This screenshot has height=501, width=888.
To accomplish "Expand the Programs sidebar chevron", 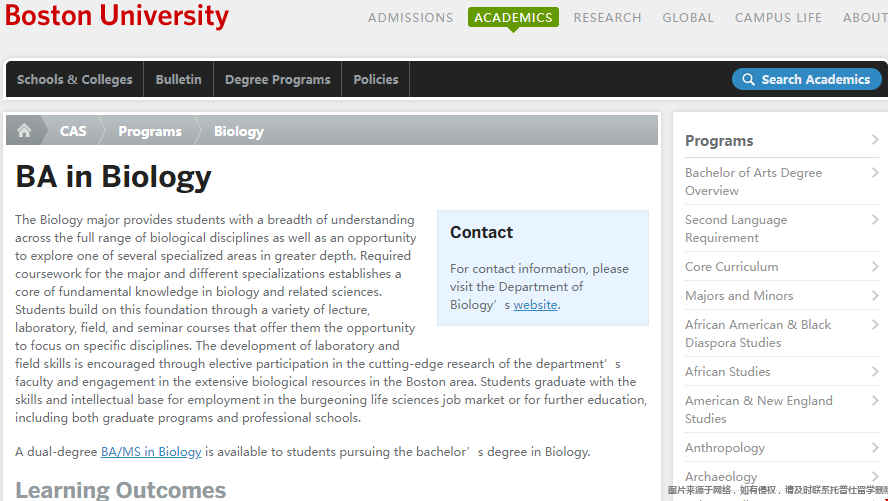I will point(875,140).
